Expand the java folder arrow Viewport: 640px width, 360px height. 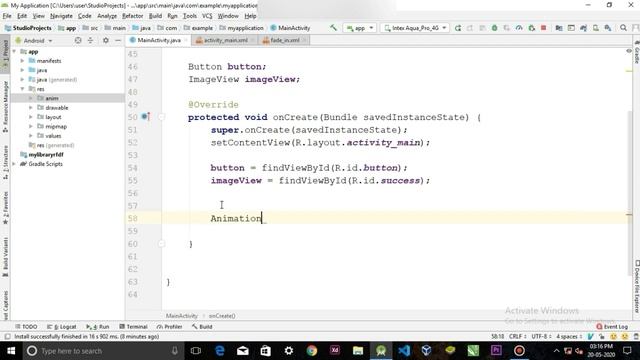click(x=22, y=70)
